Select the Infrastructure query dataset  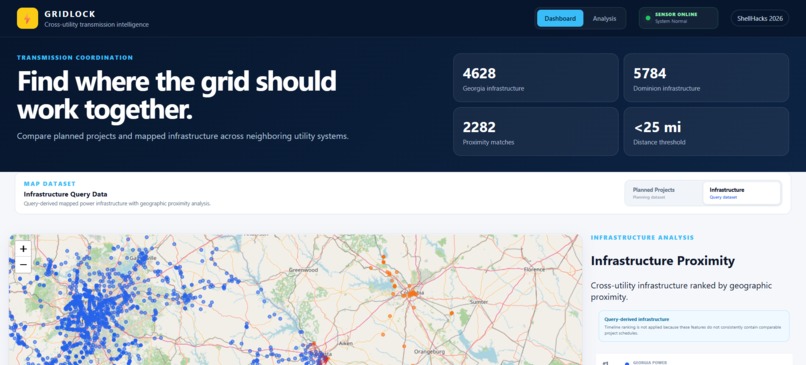coord(741,193)
